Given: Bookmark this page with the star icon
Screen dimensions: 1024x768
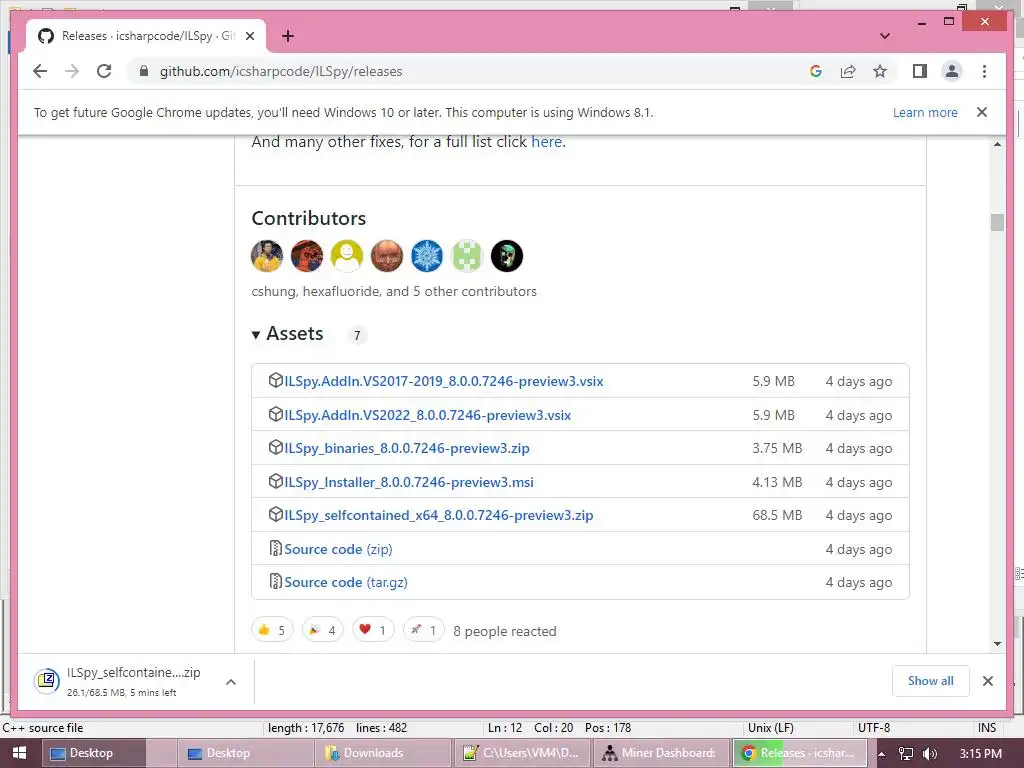Looking at the screenshot, I should (880, 71).
